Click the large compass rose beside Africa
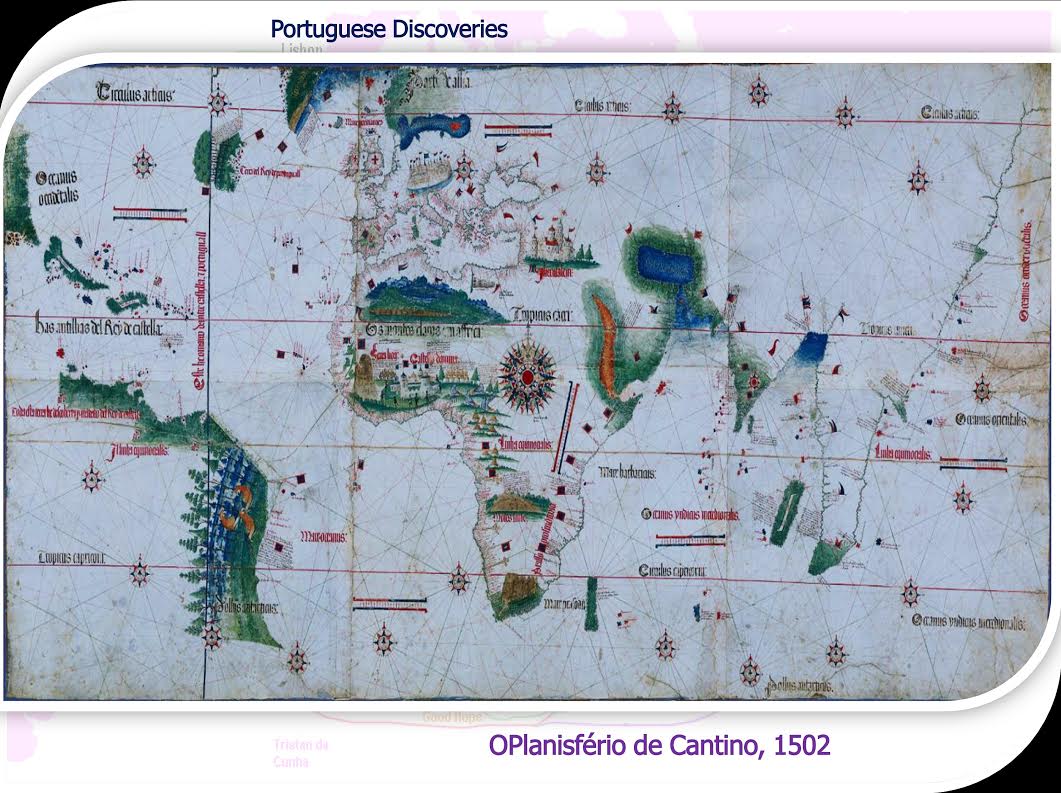 (x=527, y=377)
